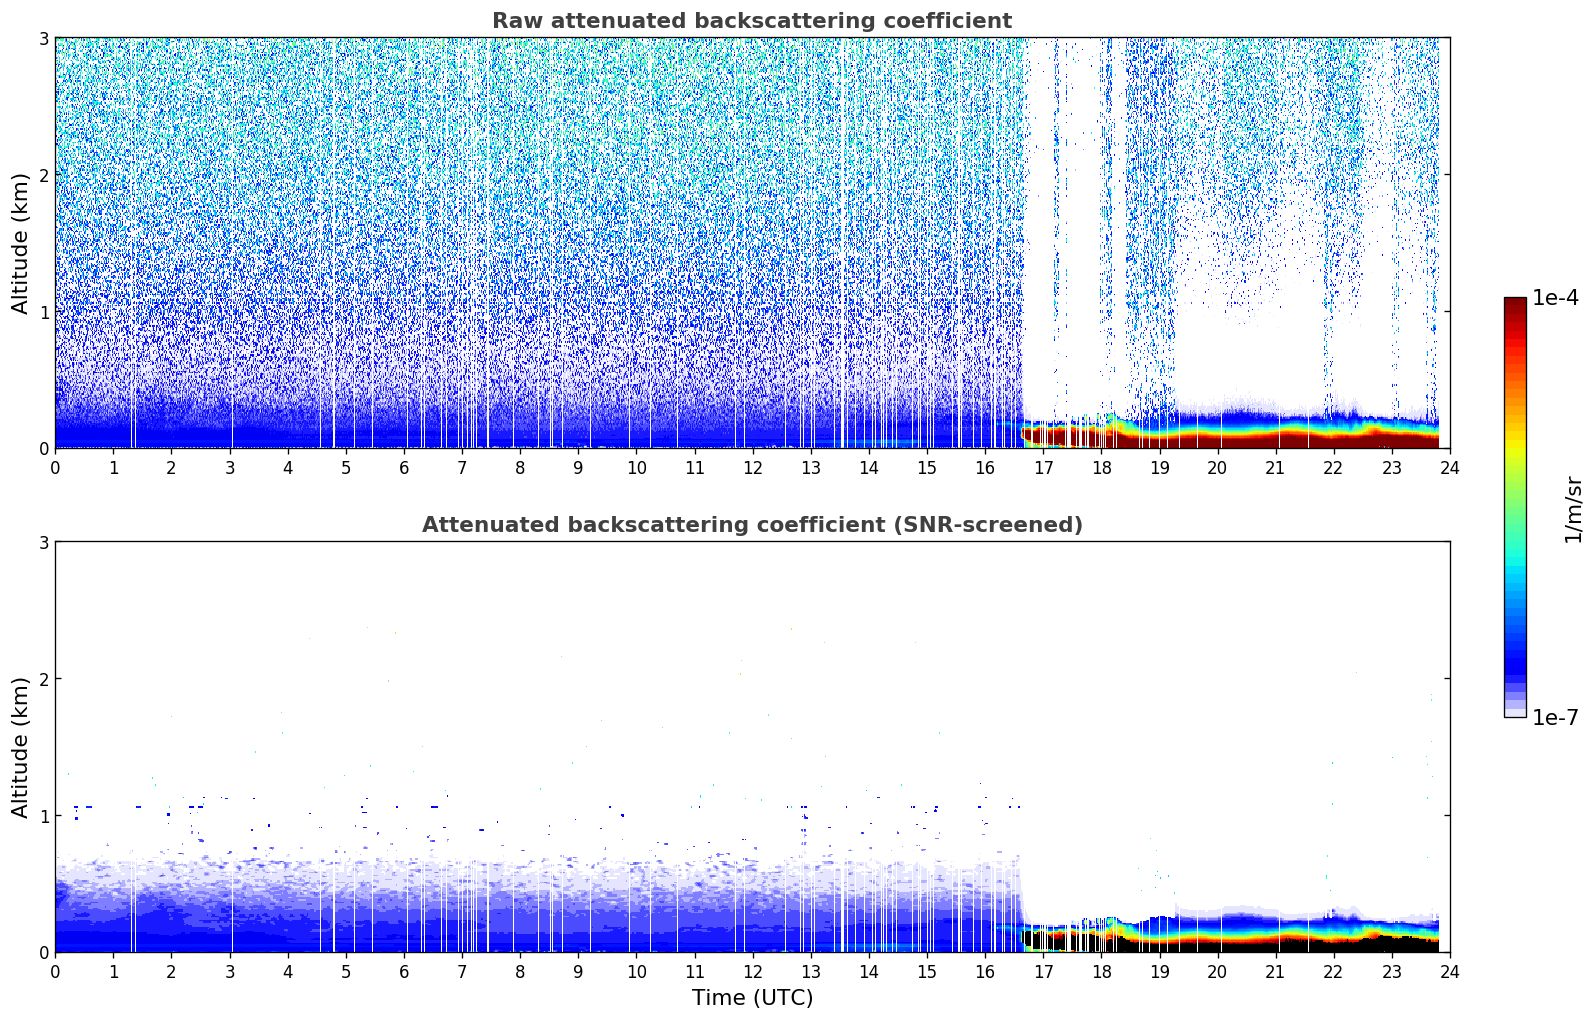Screen dimensions: 1595x1020
Task: Click hour 18 tick label on bottom plot
Action: pos(1101,971)
